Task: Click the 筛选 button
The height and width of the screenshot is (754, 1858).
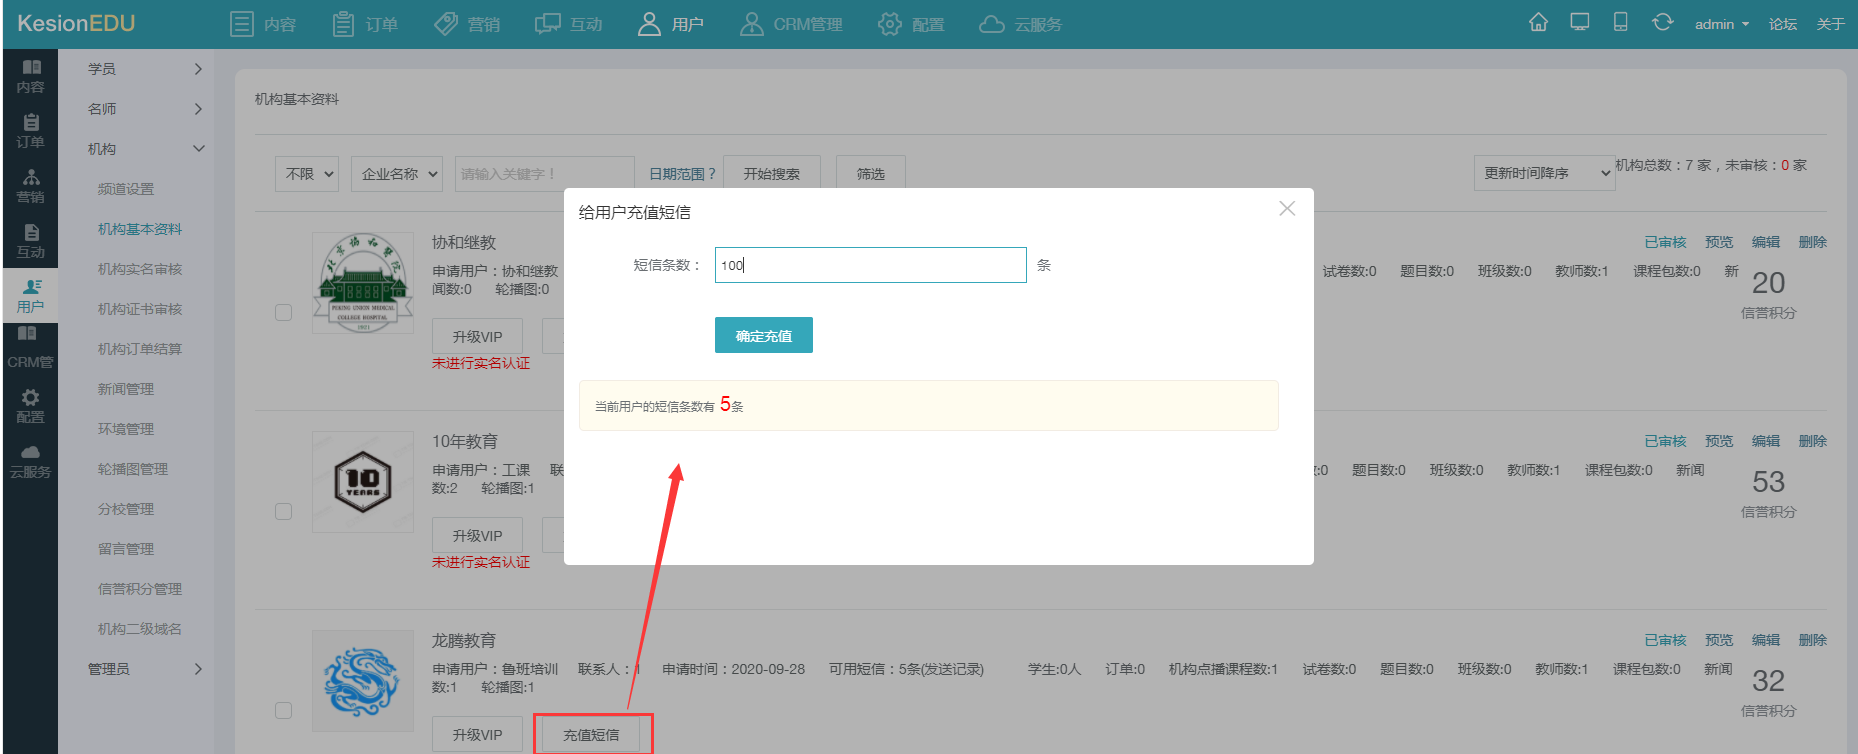Action: coord(870,174)
